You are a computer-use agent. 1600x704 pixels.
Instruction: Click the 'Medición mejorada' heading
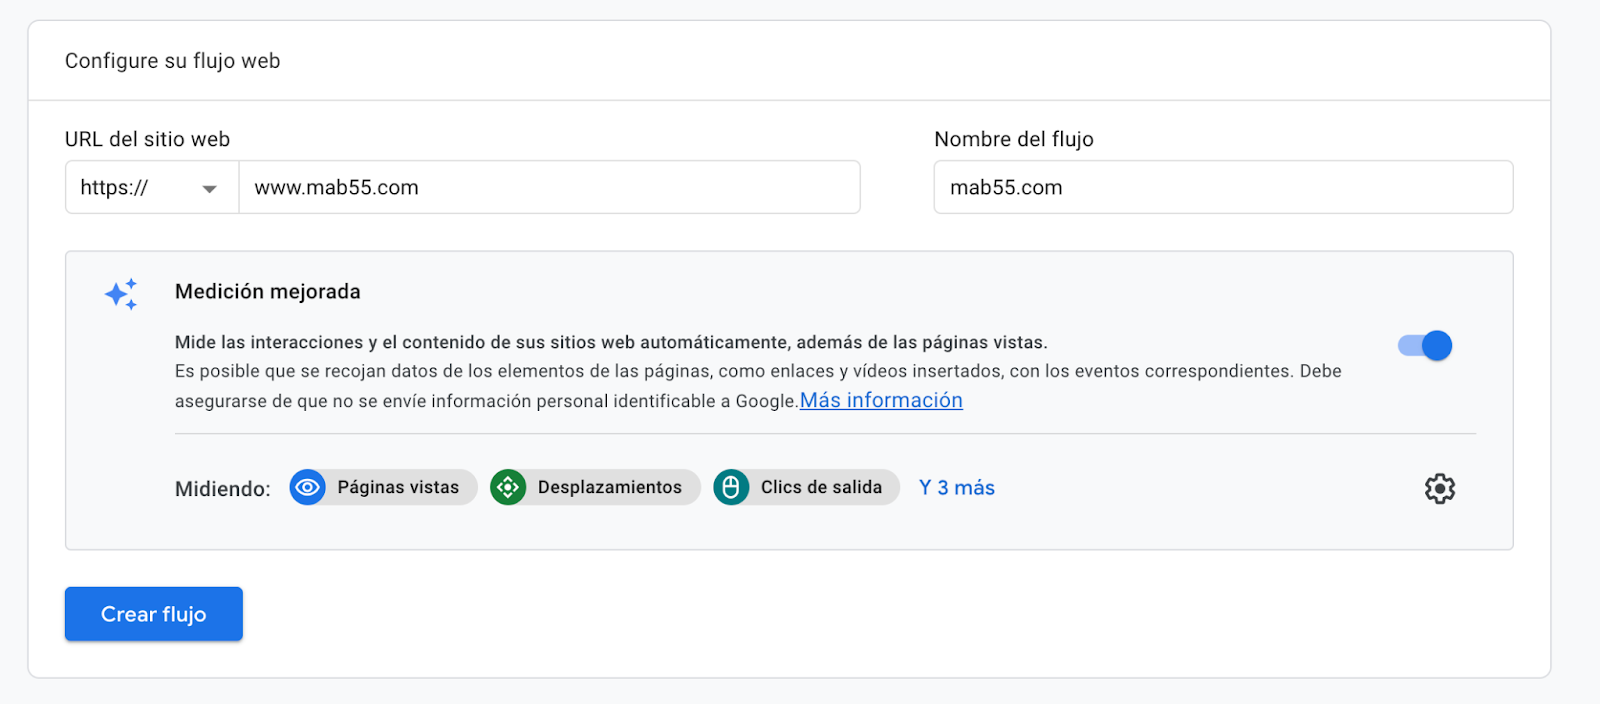268,292
